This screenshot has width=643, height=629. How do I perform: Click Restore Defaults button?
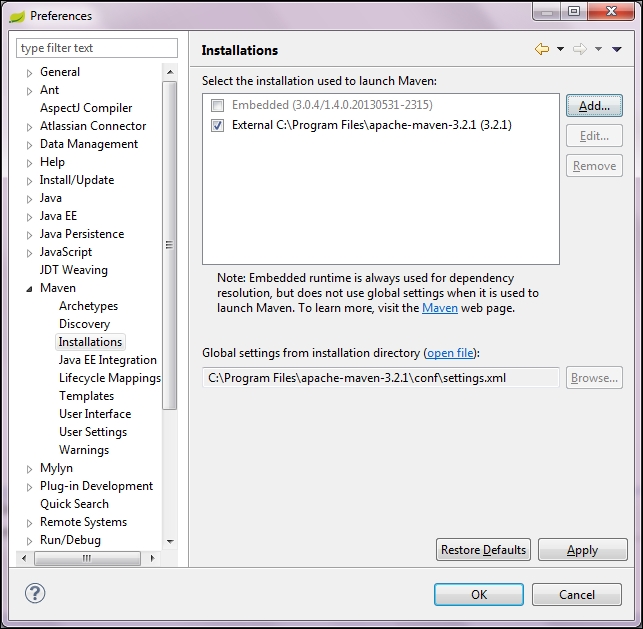[x=483, y=549]
